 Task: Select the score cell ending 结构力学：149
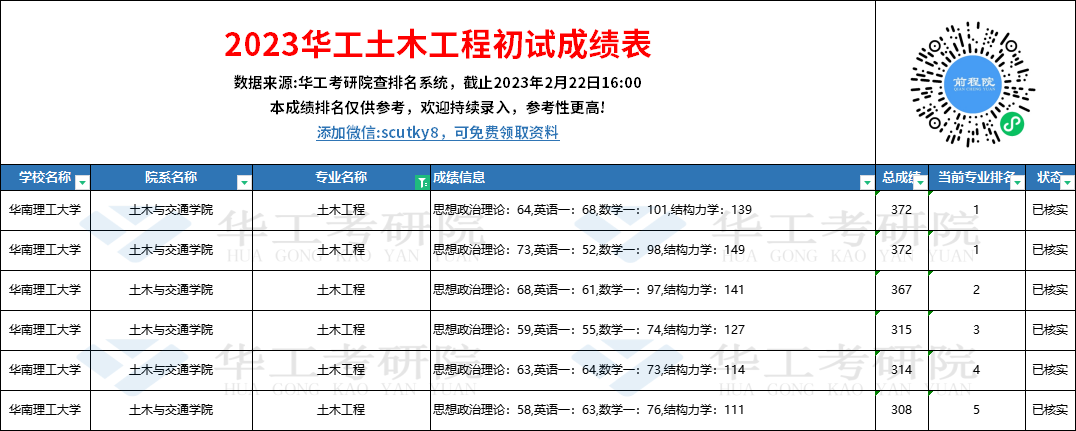[x=653, y=251]
